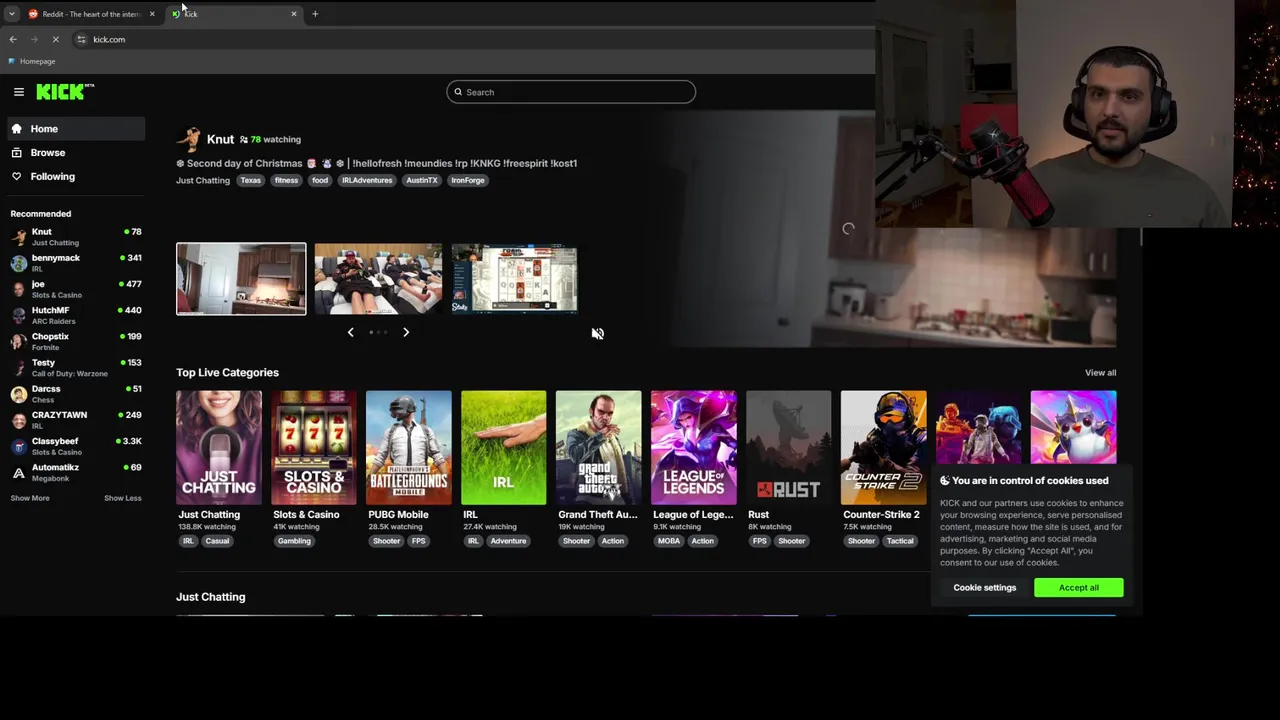Image resolution: width=1280 pixels, height=720 pixels.
Task: Open the Counter-Strike 2 category card
Action: click(x=884, y=448)
